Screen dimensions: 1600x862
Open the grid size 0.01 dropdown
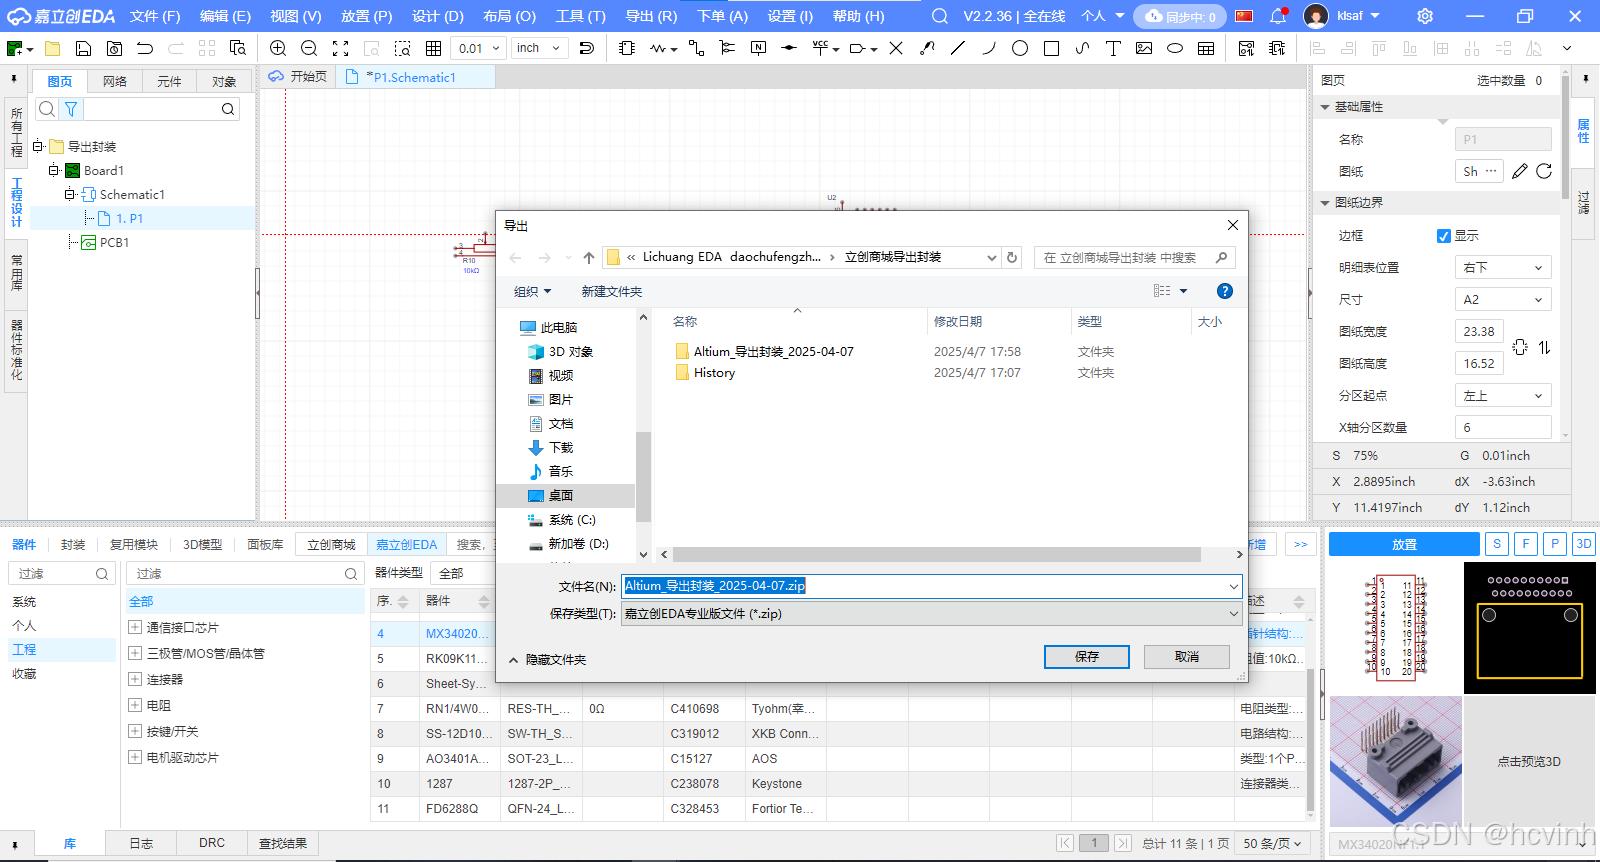[478, 48]
